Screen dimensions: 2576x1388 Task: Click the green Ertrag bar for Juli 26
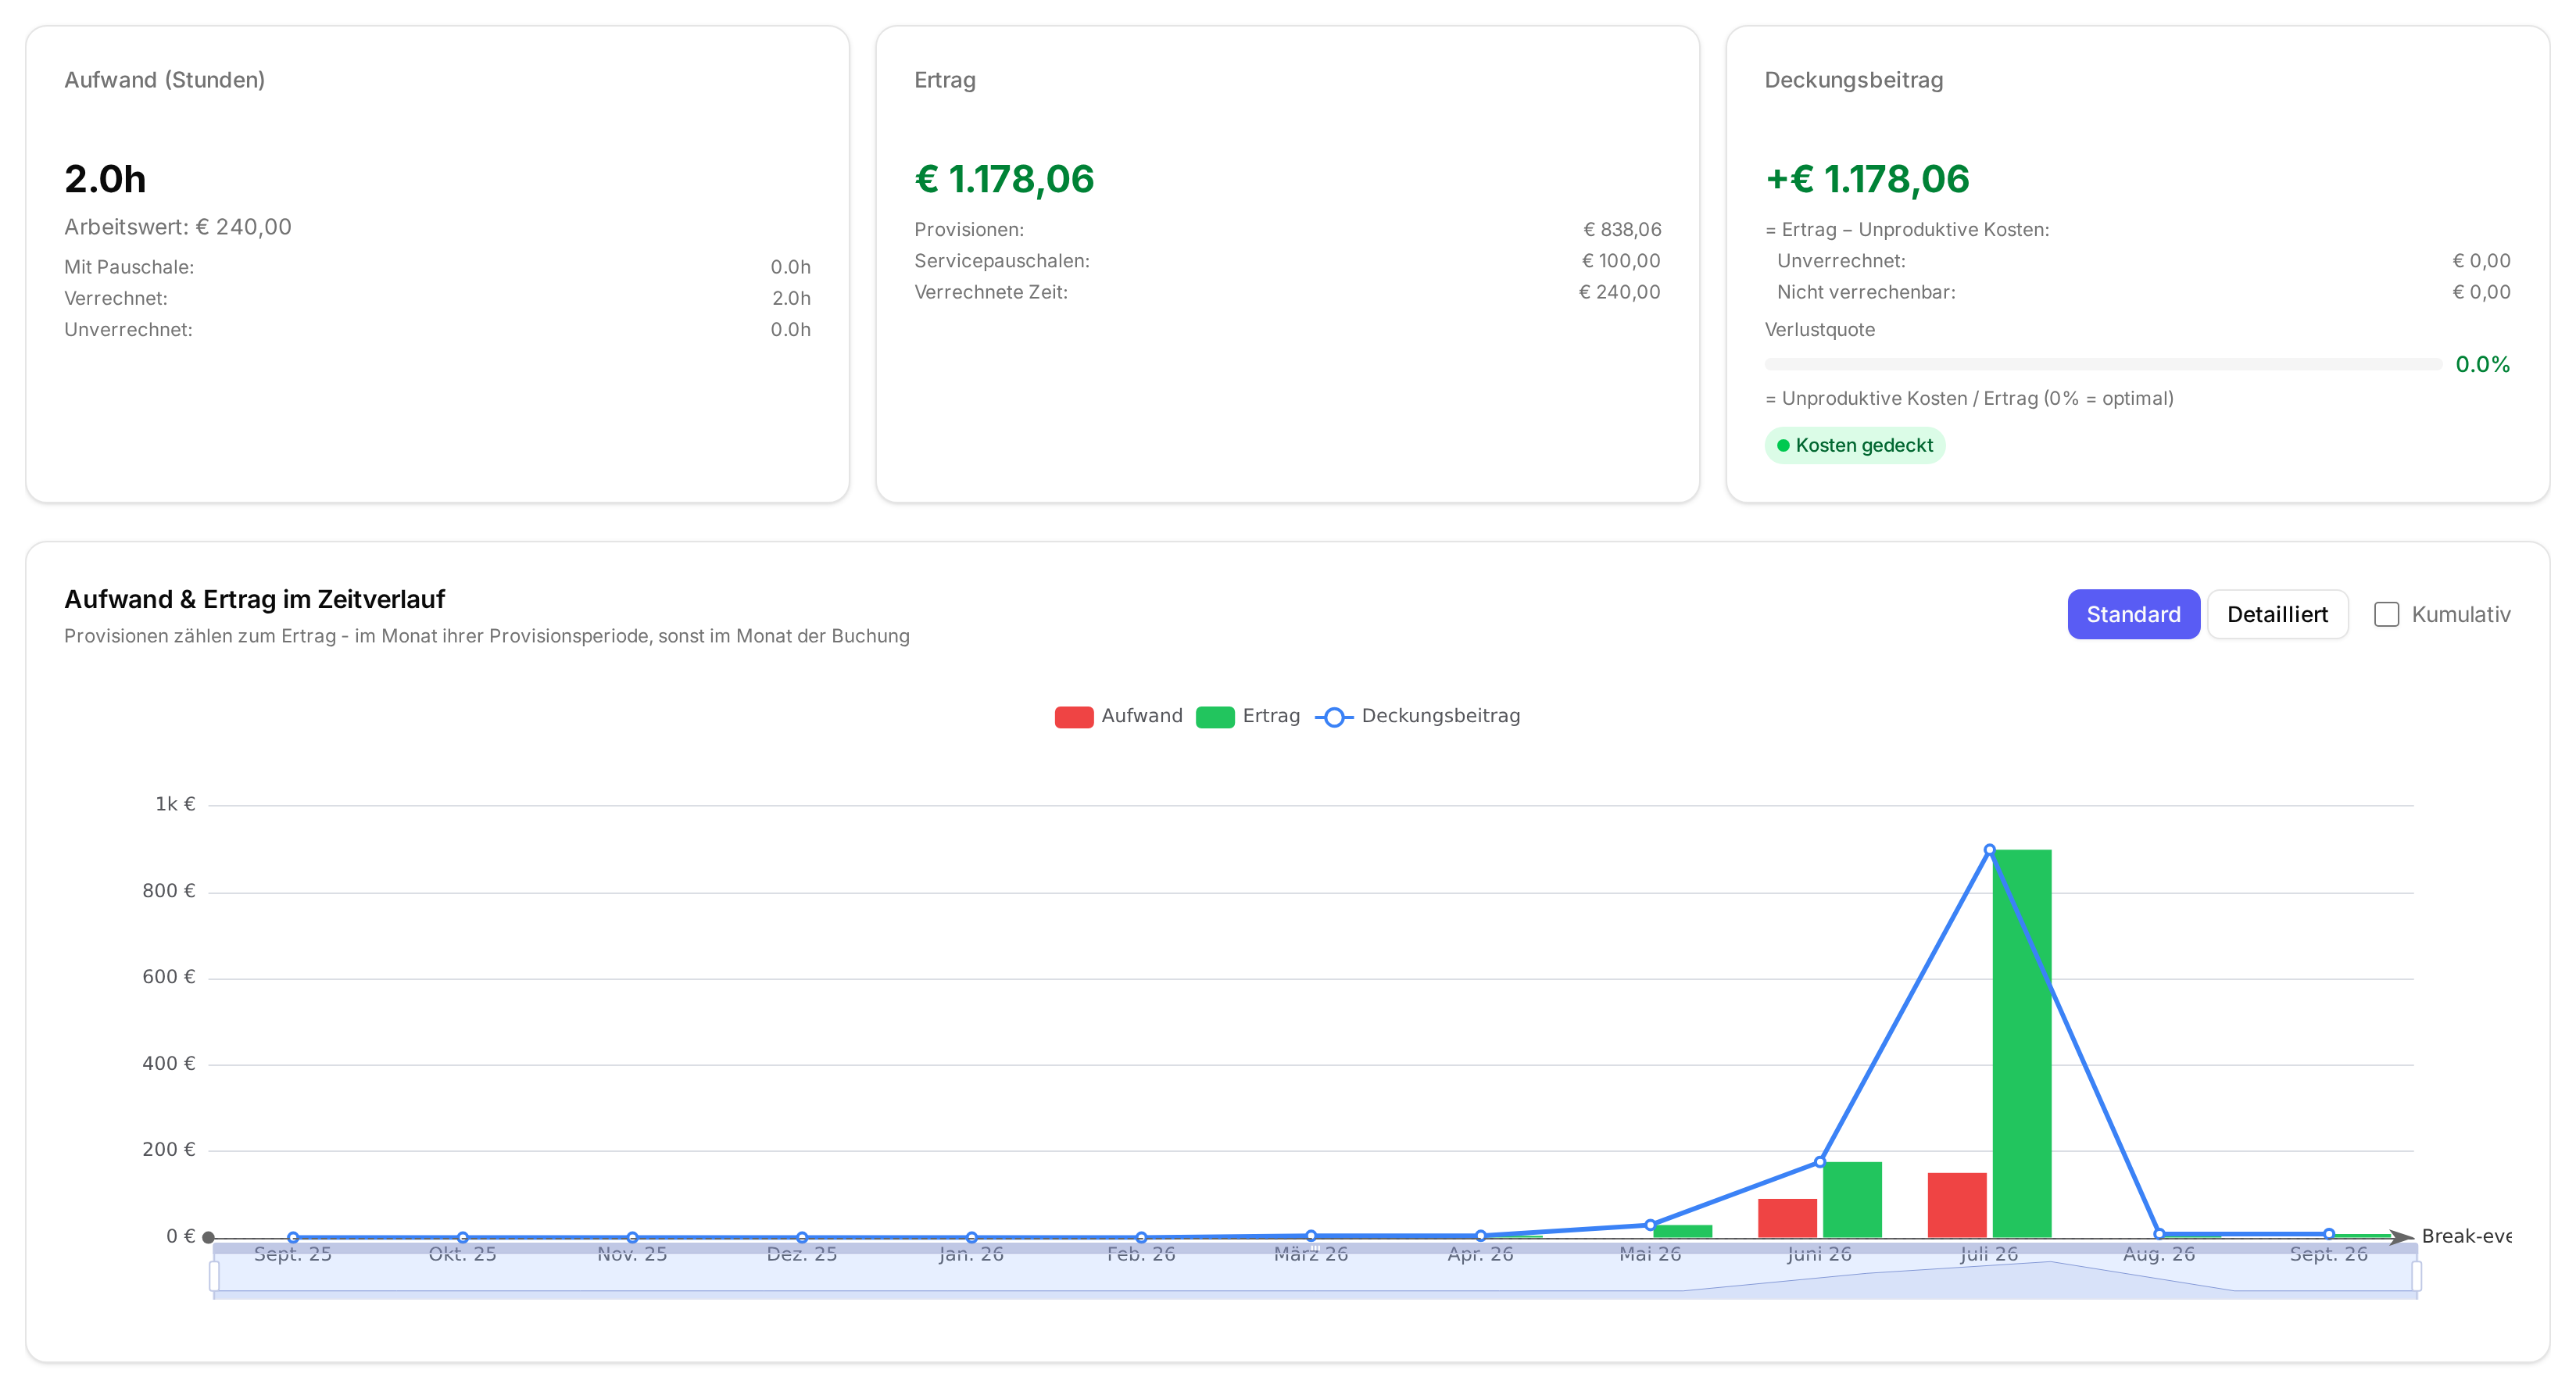point(2021,1043)
